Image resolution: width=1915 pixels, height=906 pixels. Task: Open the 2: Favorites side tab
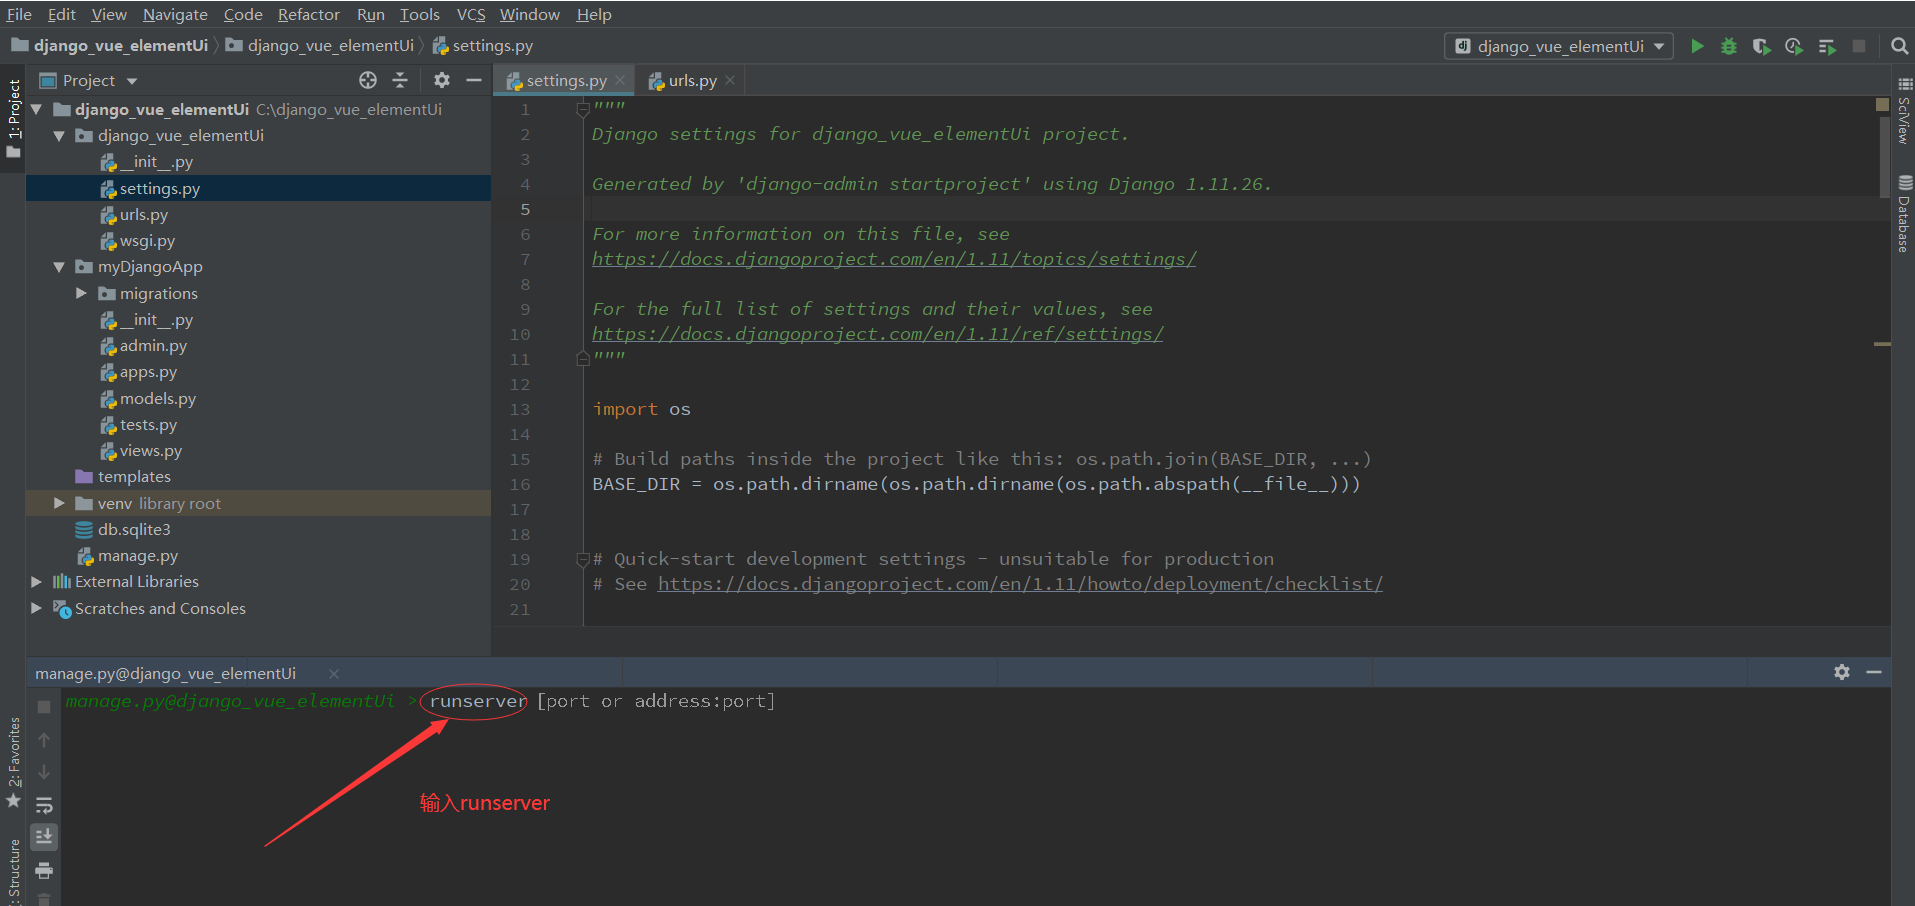click(13, 762)
